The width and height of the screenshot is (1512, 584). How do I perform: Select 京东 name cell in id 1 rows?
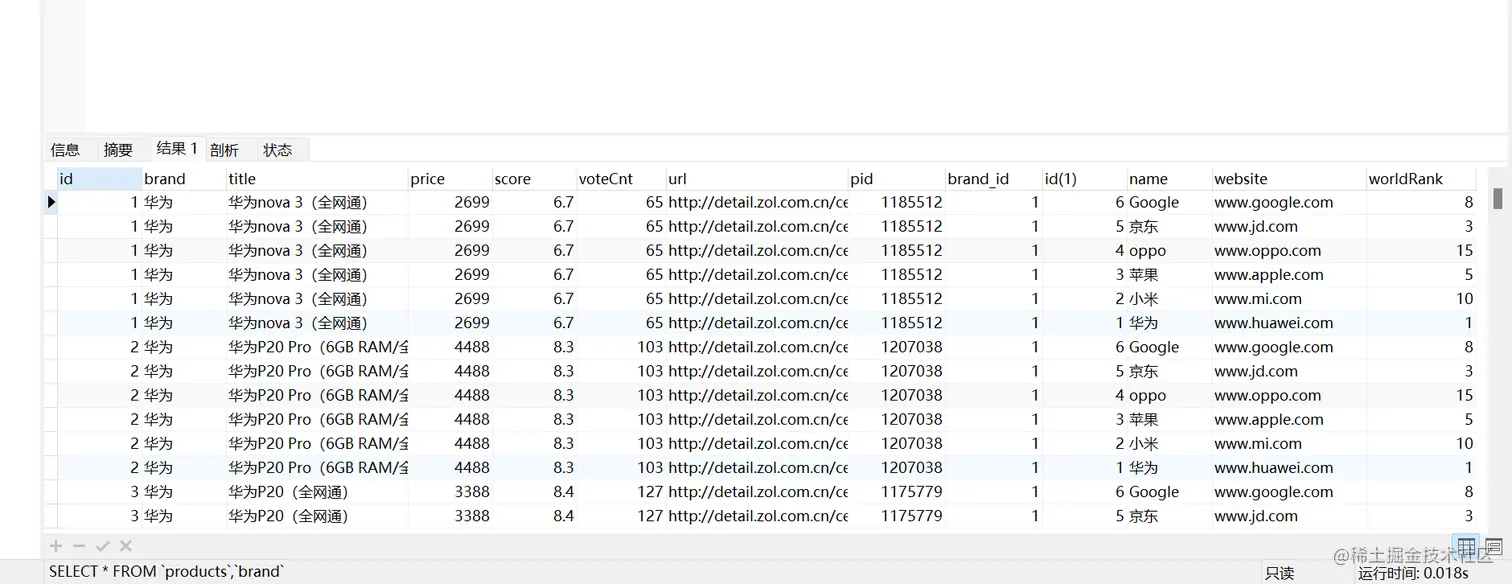tap(1169, 226)
